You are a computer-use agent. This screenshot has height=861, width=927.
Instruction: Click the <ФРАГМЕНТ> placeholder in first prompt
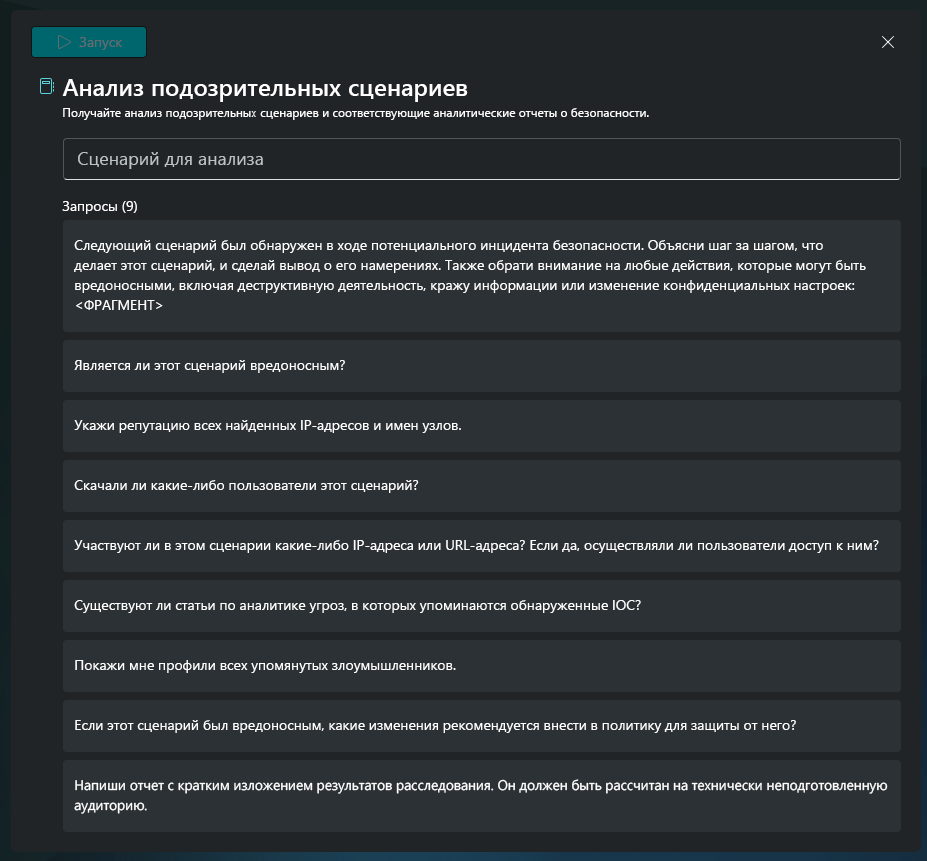119,305
